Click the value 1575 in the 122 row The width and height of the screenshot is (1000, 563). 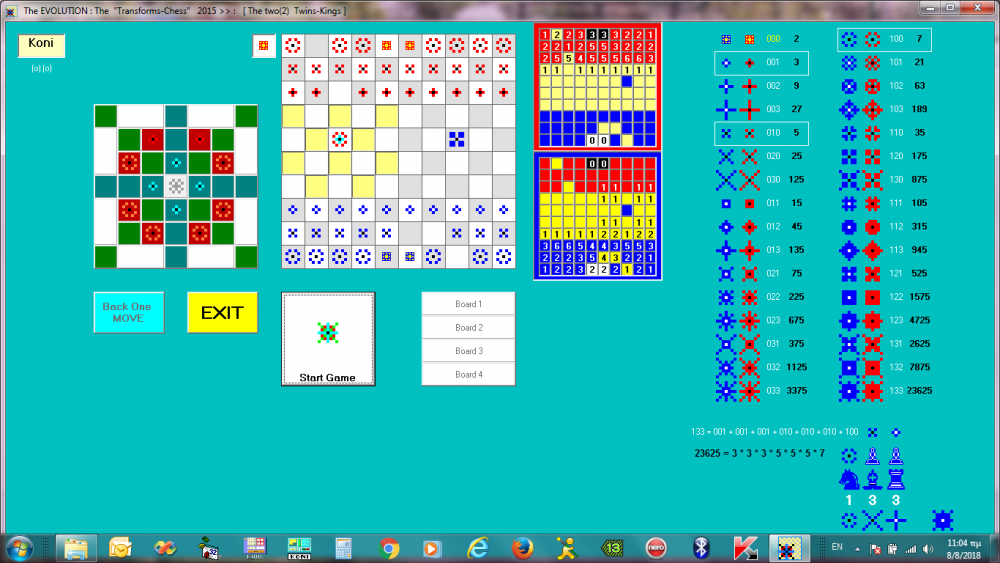tap(919, 297)
